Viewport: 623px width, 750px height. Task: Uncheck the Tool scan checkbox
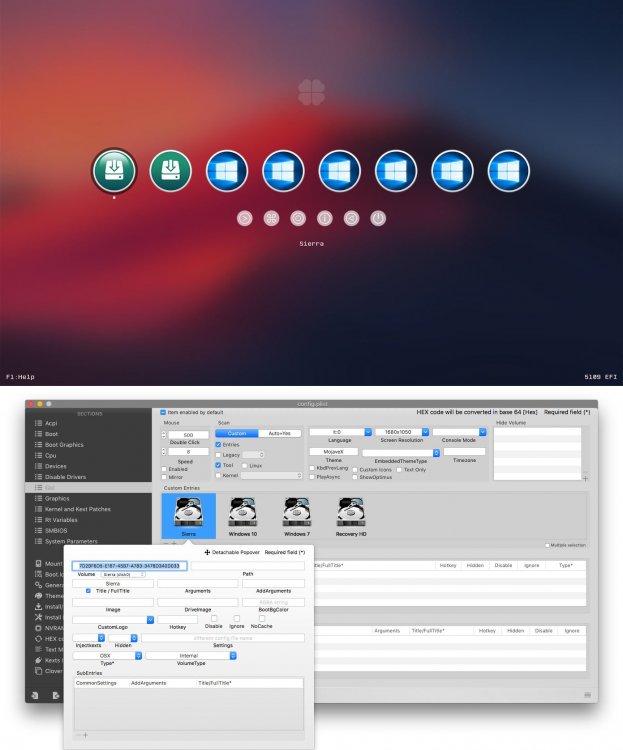(x=218, y=465)
